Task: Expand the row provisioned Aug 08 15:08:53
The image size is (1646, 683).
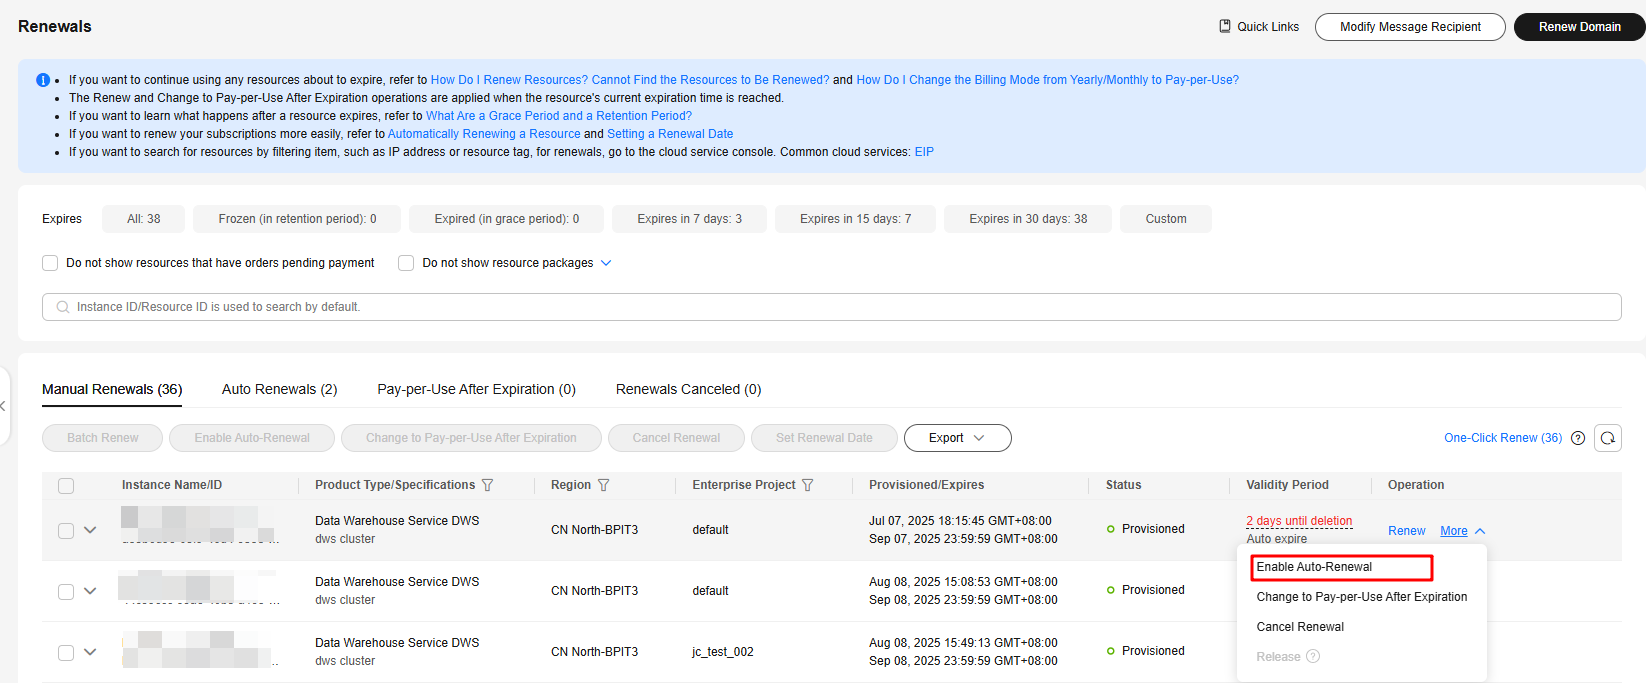Action: [90, 591]
